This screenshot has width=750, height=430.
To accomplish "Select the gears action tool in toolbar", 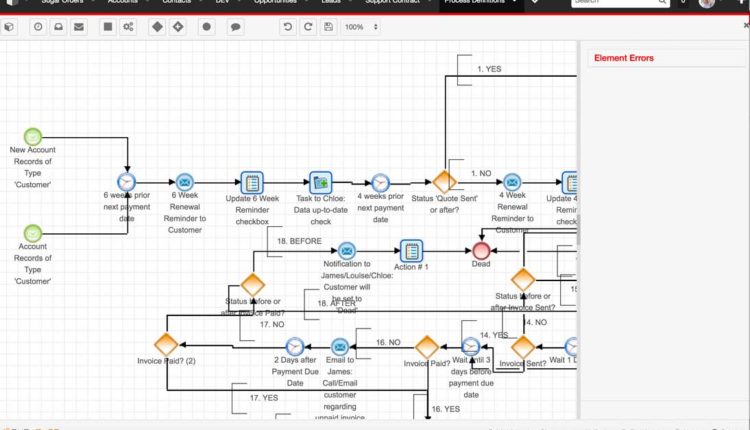I will pyautogui.click(x=128, y=27).
